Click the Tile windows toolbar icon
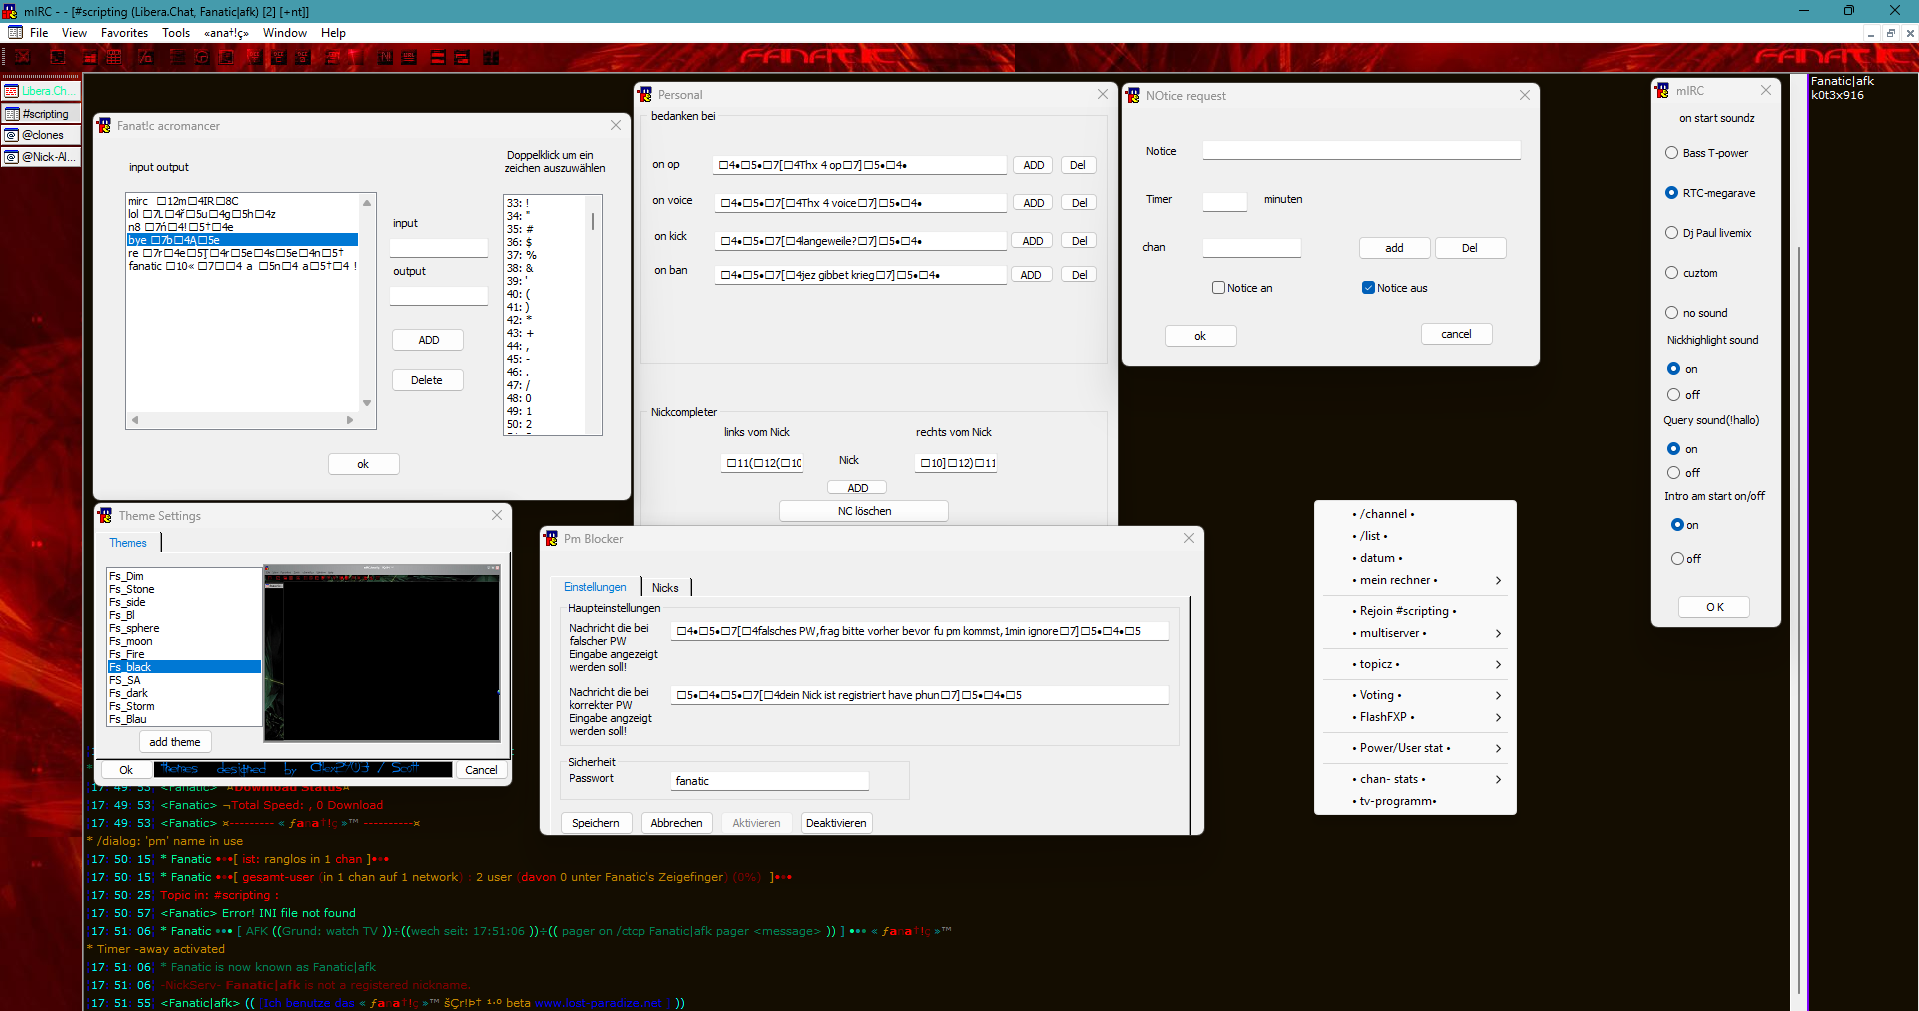The width and height of the screenshot is (1919, 1011). 438,57
